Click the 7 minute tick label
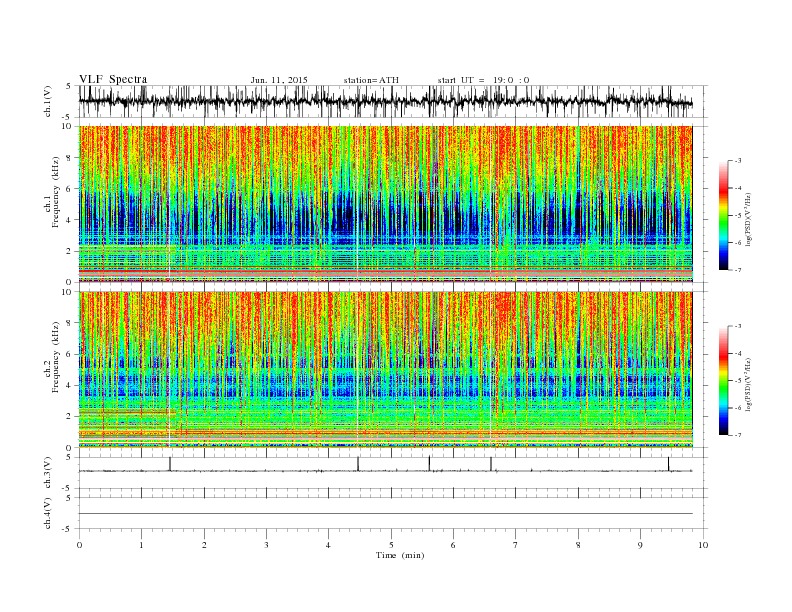 point(515,545)
